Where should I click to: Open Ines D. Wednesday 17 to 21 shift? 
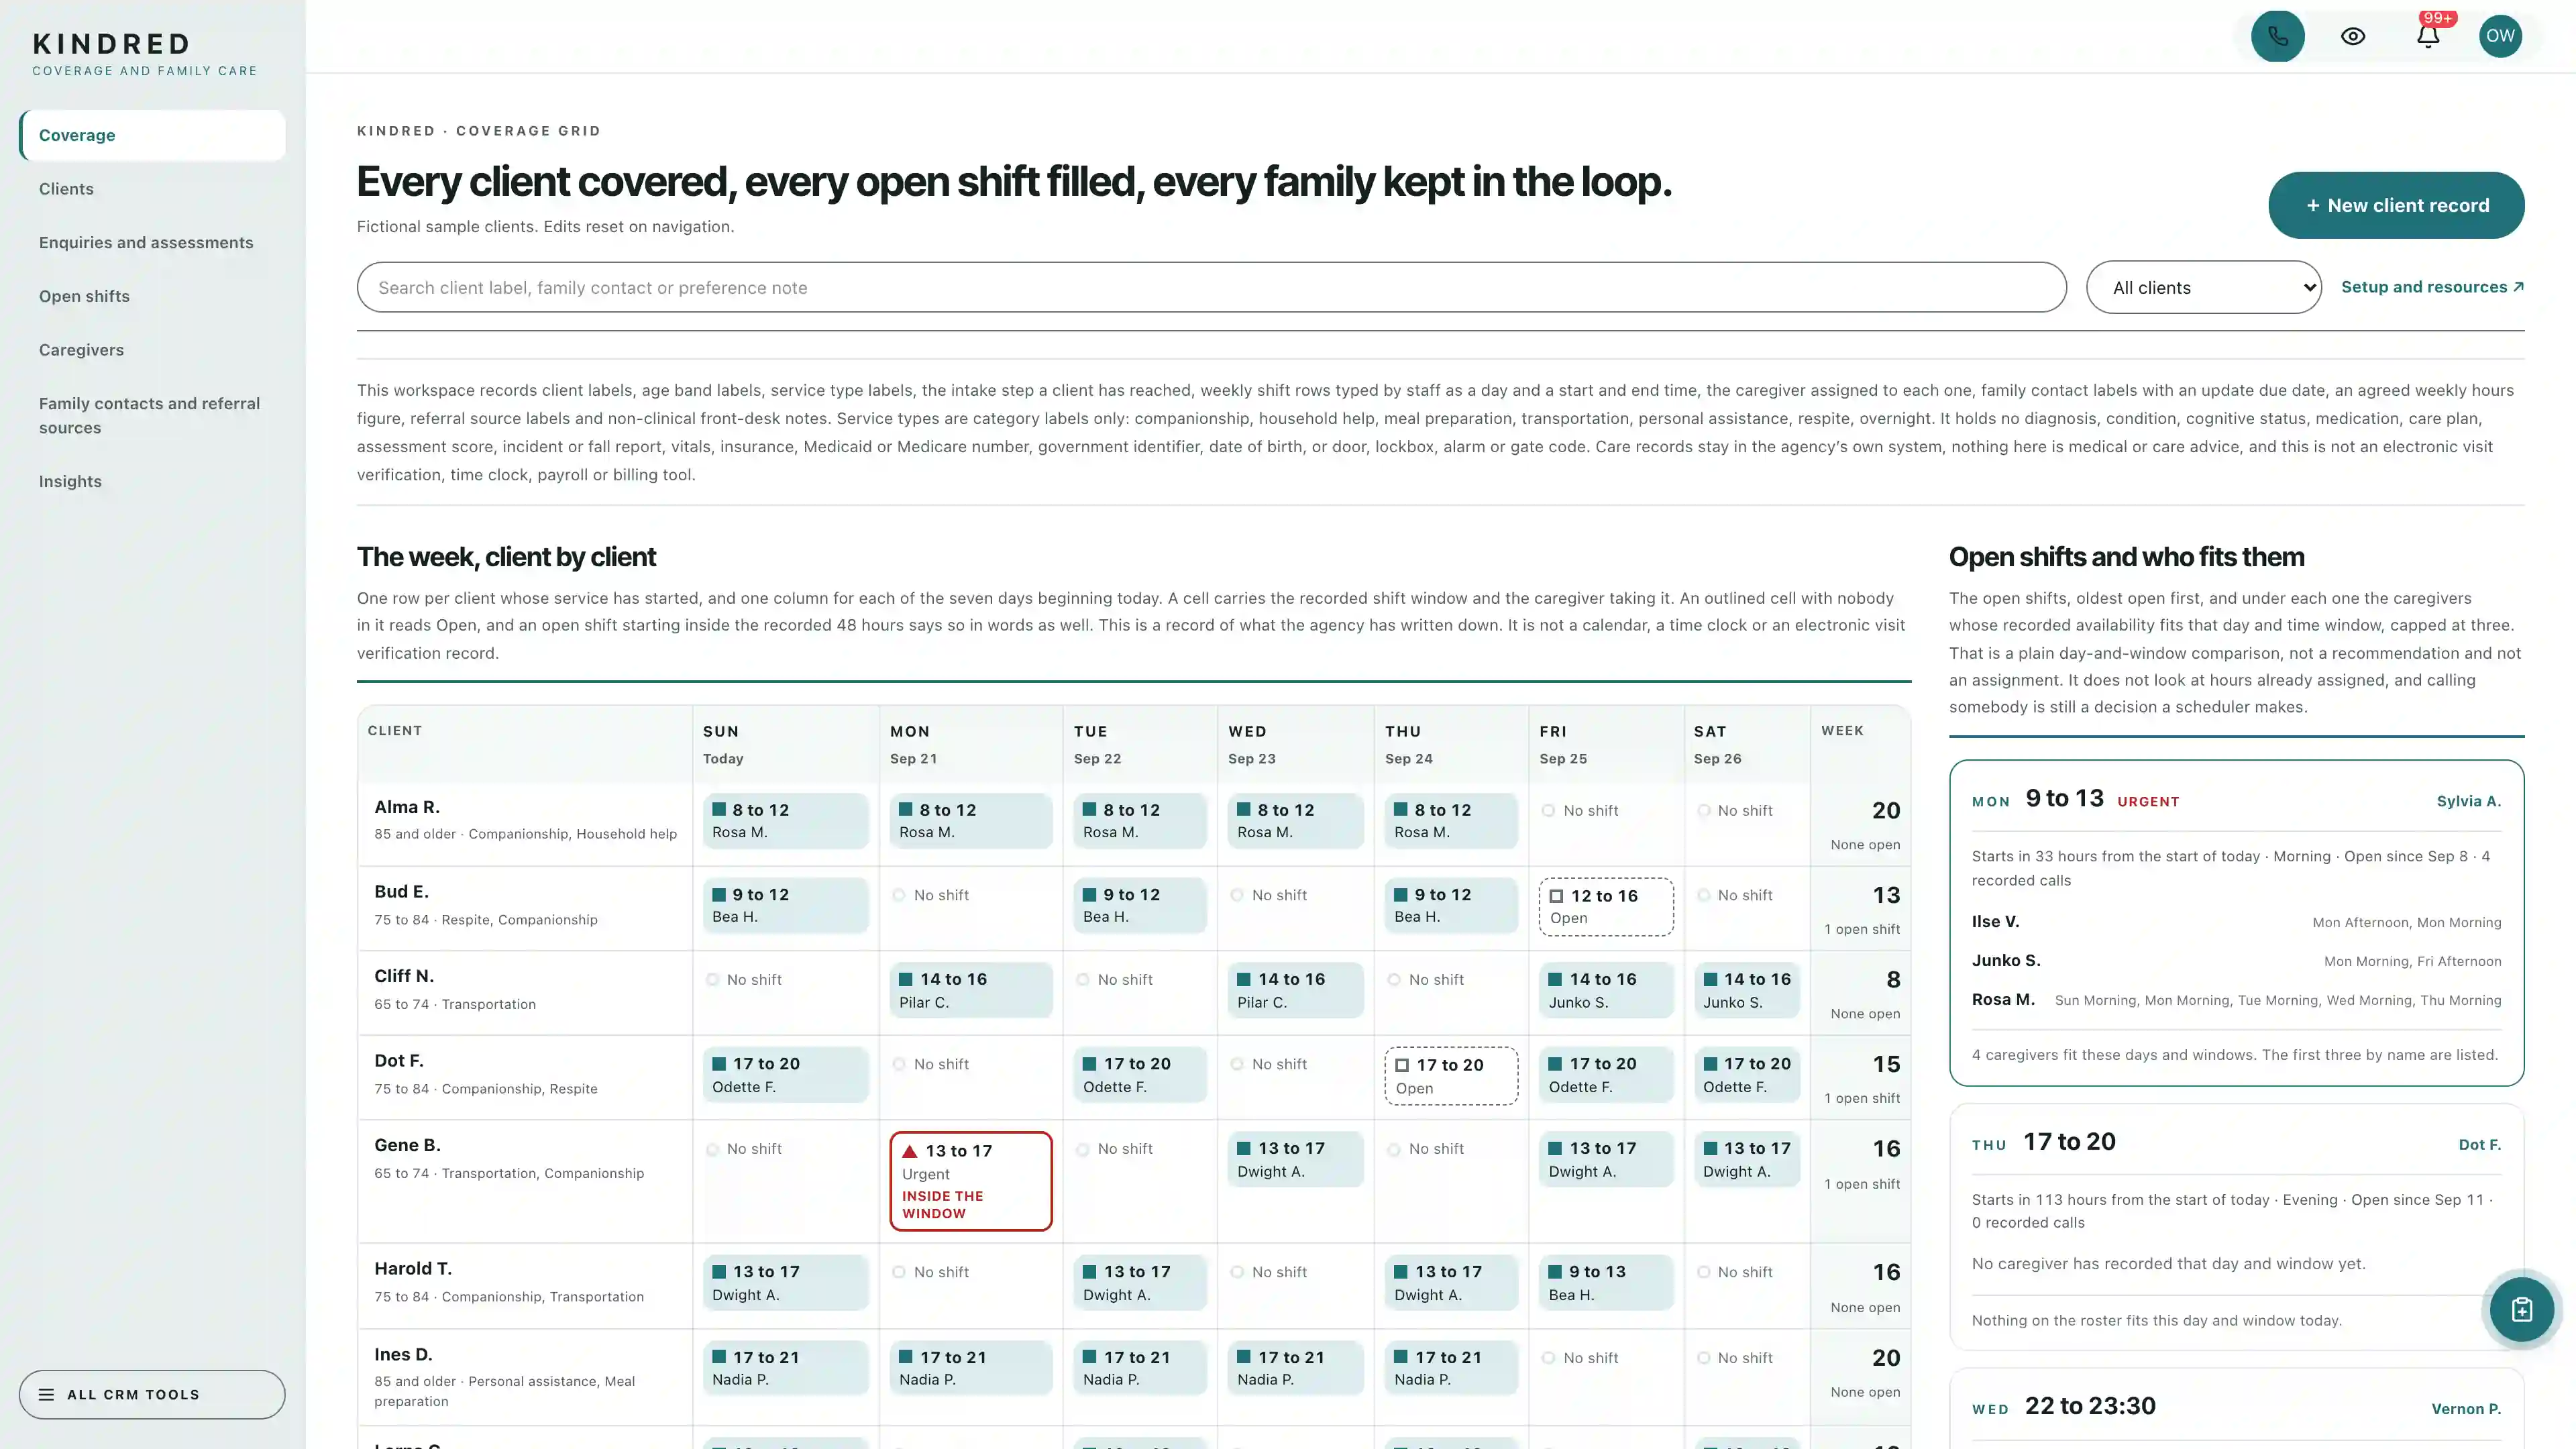[x=1295, y=1367]
